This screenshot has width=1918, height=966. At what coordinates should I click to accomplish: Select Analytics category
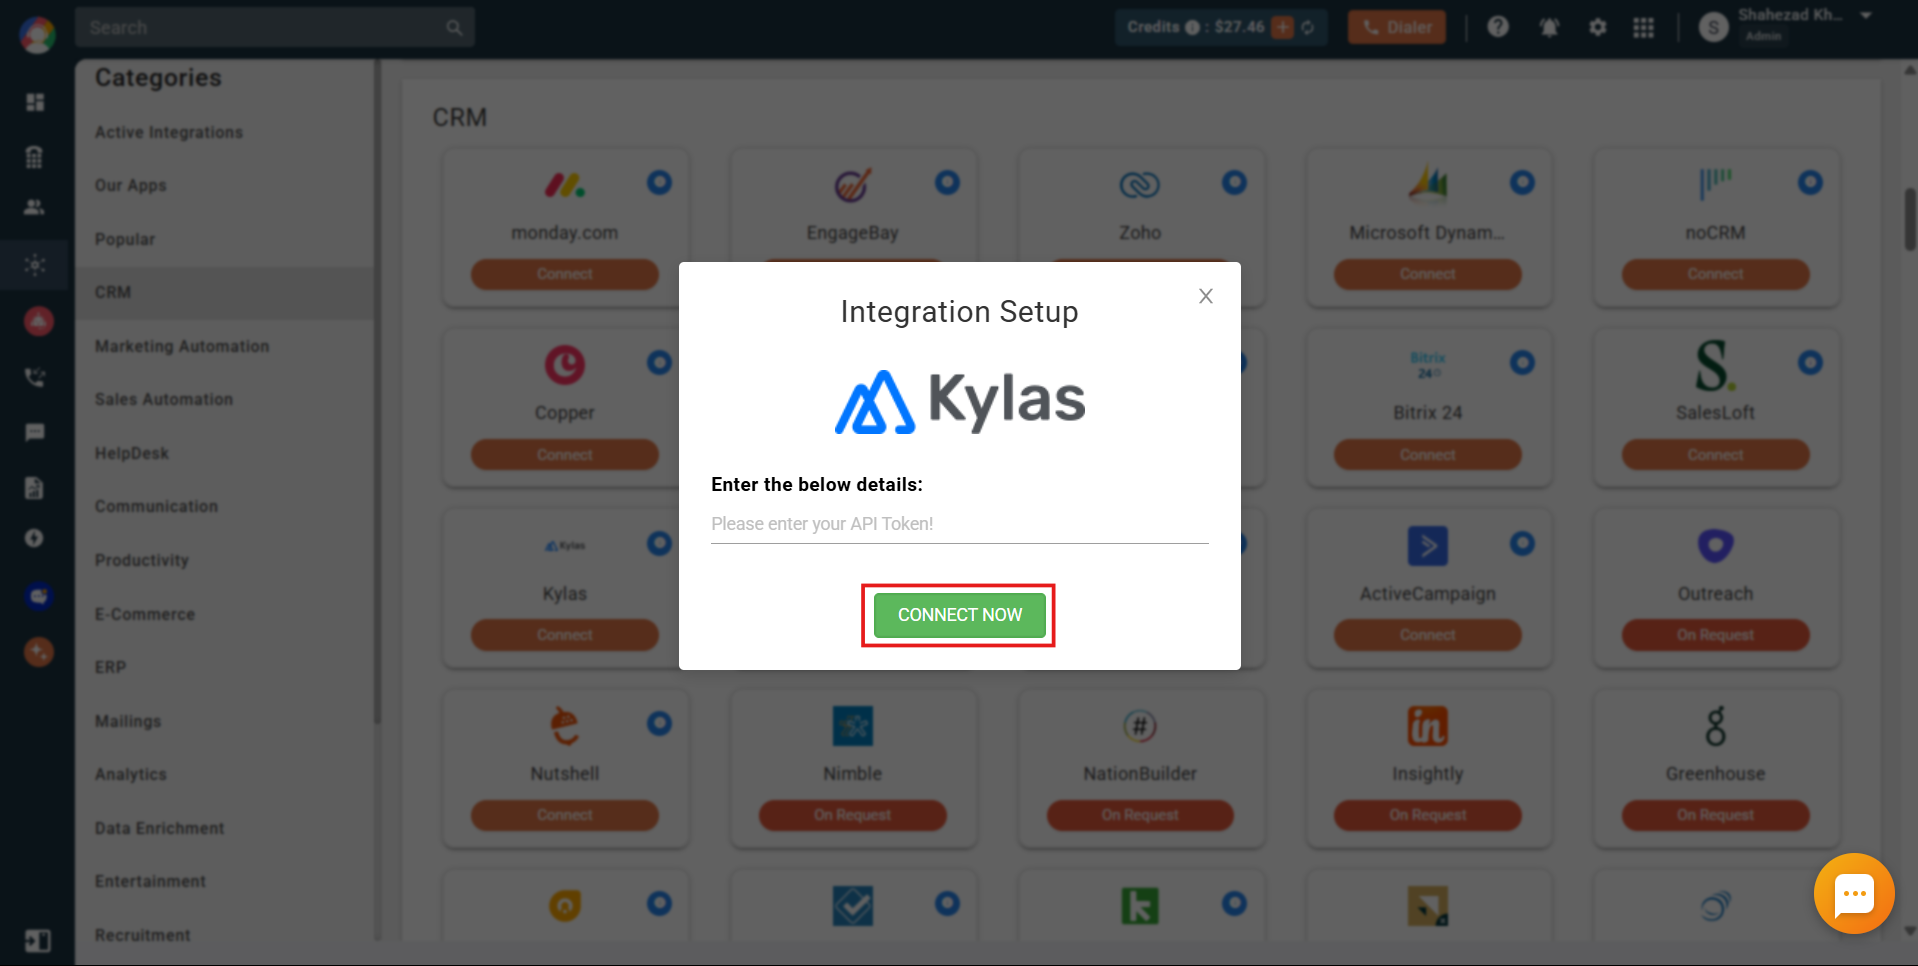click(131, 774)
